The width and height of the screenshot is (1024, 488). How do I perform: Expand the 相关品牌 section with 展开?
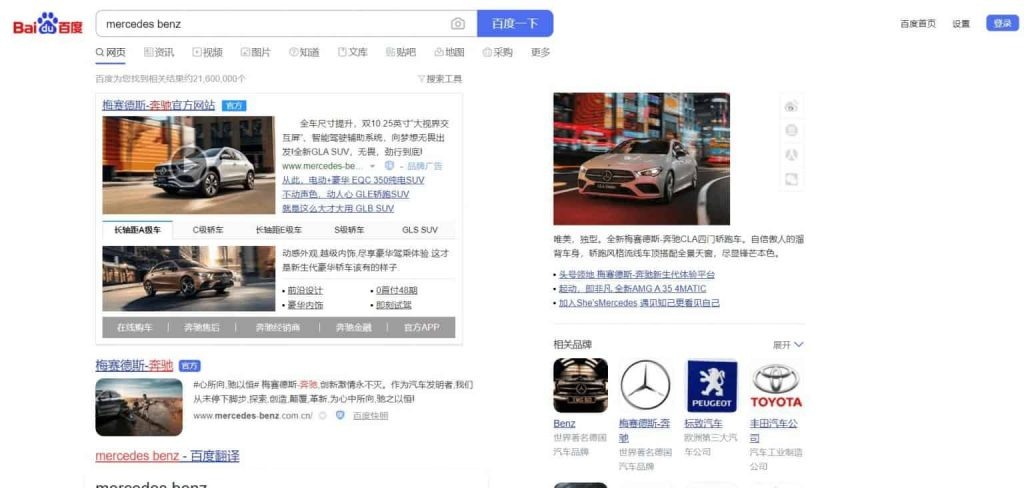[x=788, y=345]
